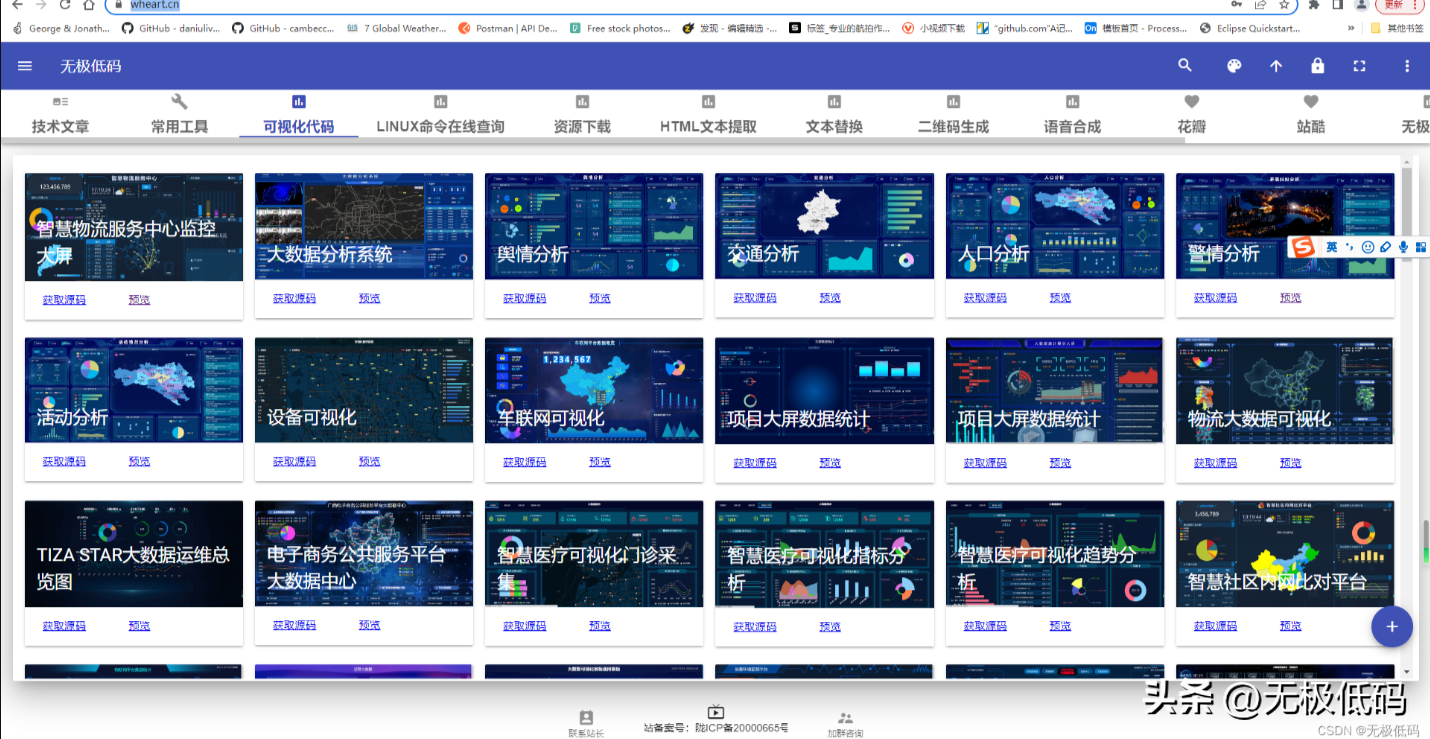The height and width of the screenshot is (739, 1430).
Task: Click the 加群咨询 group icon
Action: (845, 718)
